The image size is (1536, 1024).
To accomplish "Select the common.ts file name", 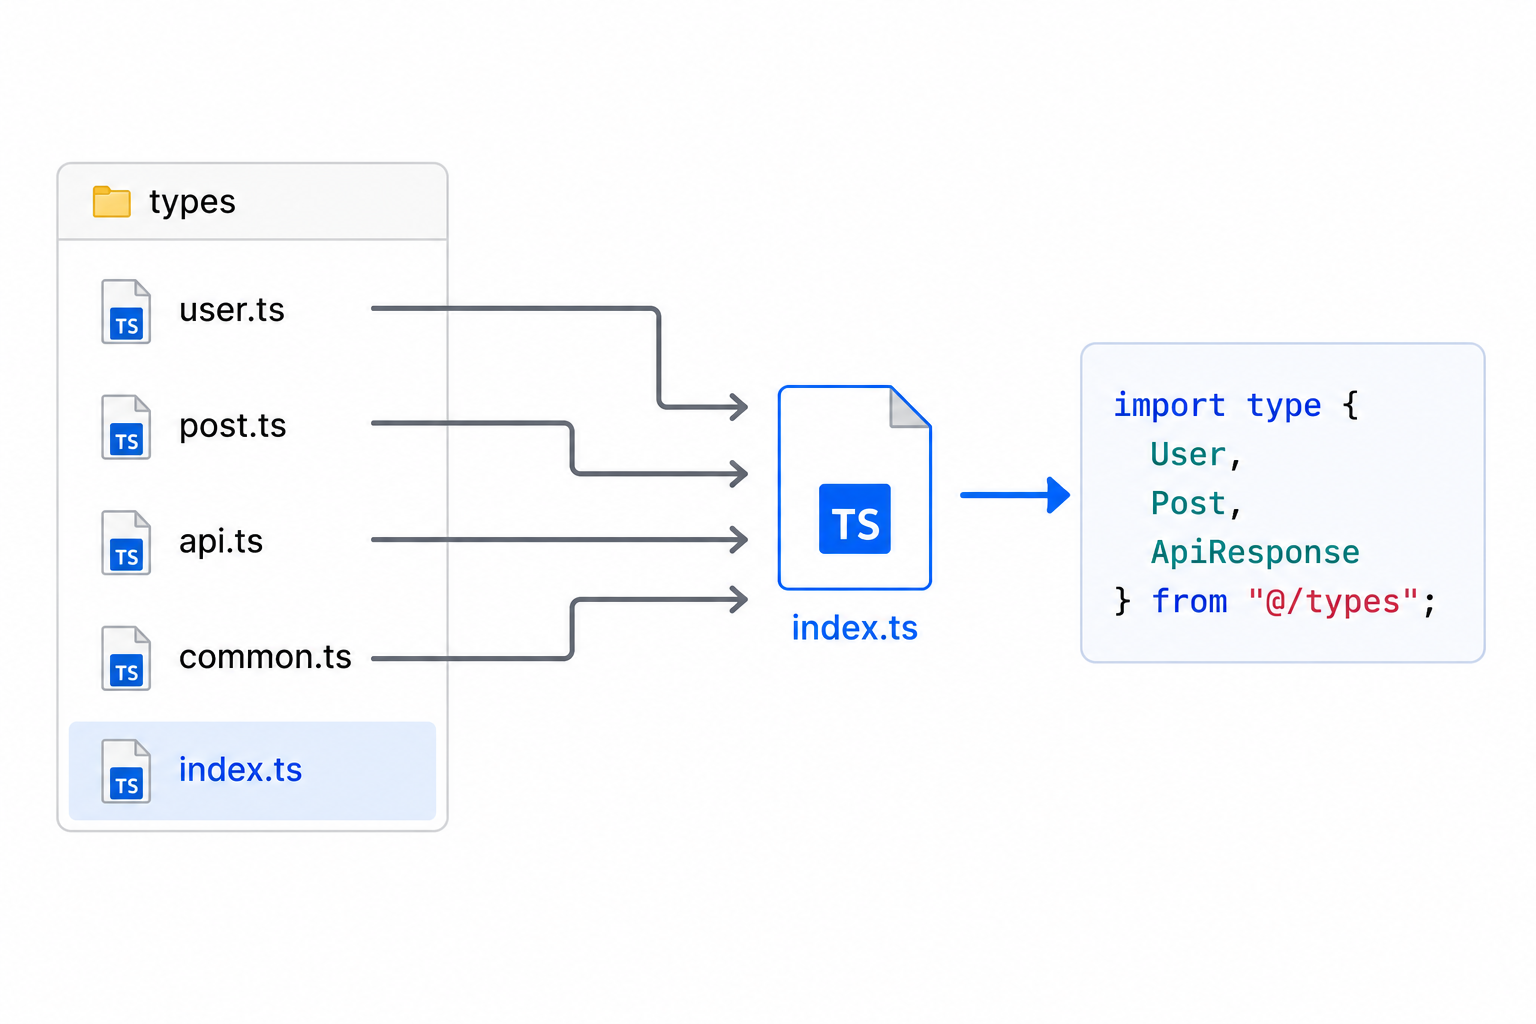I will pyautogui.click(x=265, y=657).
